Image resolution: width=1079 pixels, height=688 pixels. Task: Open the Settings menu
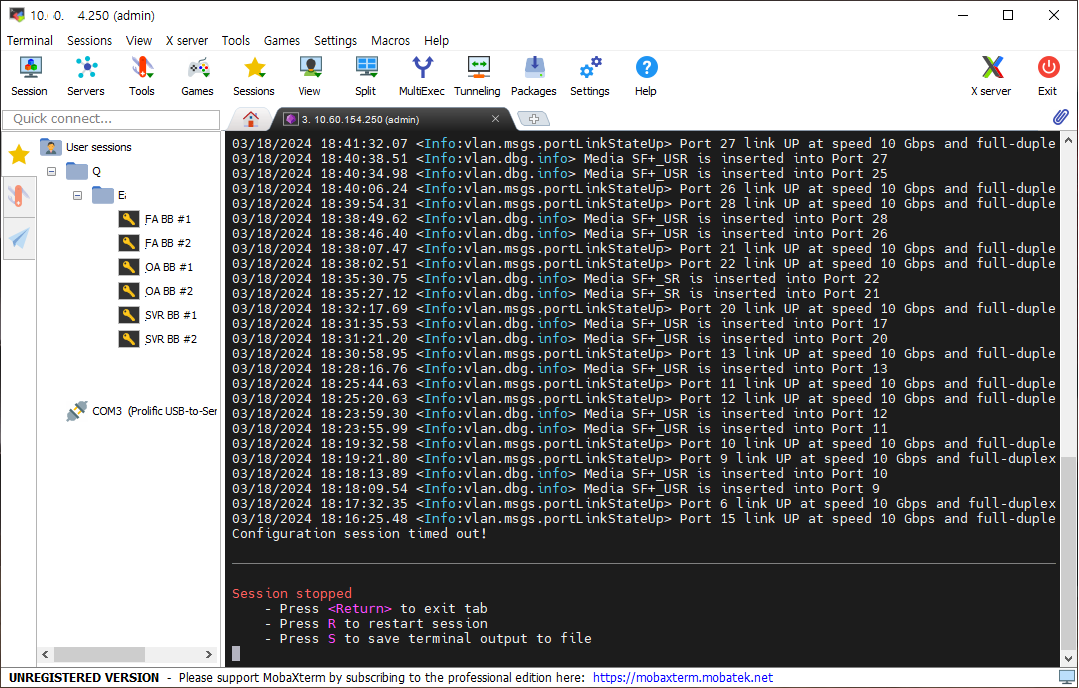click(335, 41)
